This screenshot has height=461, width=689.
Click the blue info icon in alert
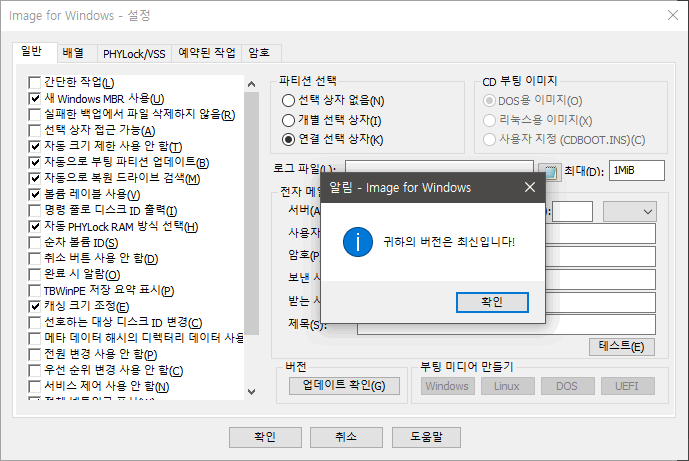point(358,242)
